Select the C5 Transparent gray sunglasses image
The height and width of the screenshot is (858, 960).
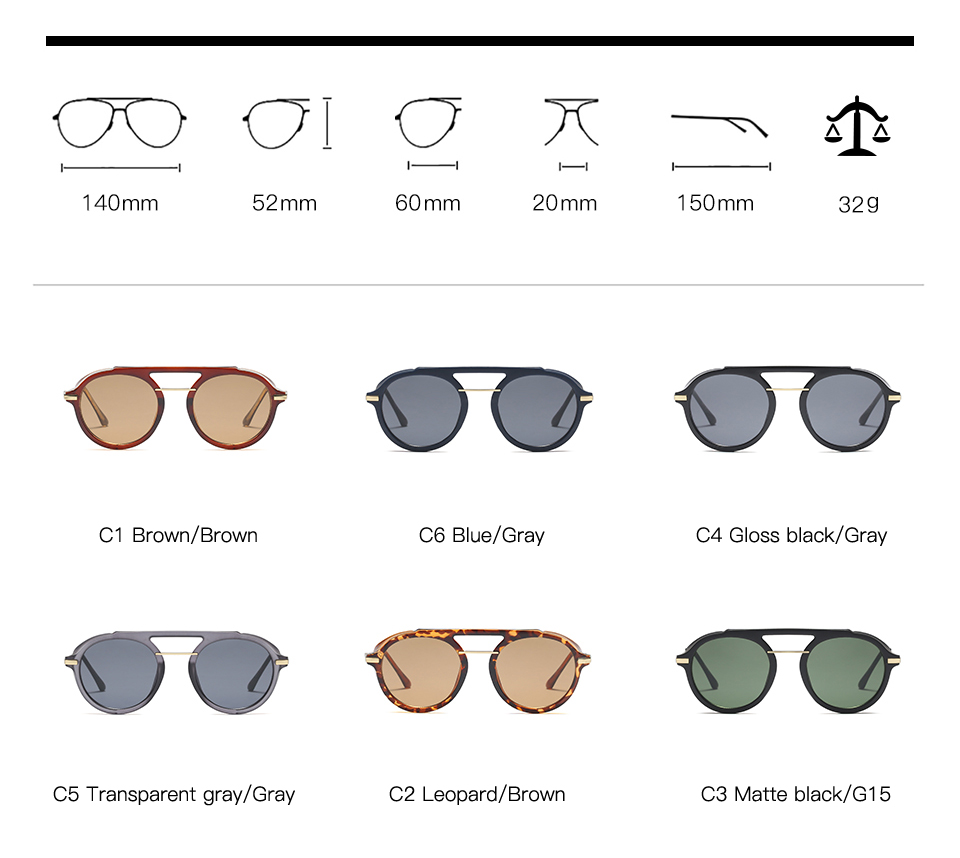click(x=176, y=672)
